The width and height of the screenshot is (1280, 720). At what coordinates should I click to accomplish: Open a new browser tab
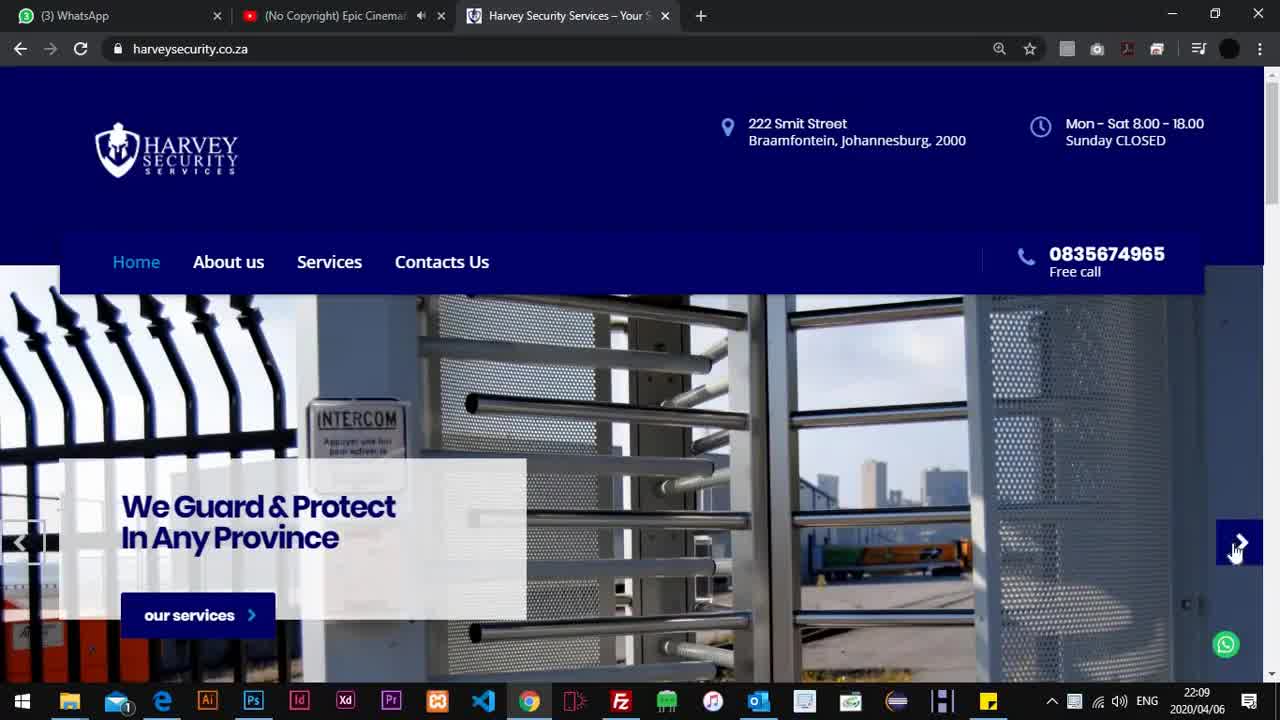pyautogui.click(x=701, y=16)
